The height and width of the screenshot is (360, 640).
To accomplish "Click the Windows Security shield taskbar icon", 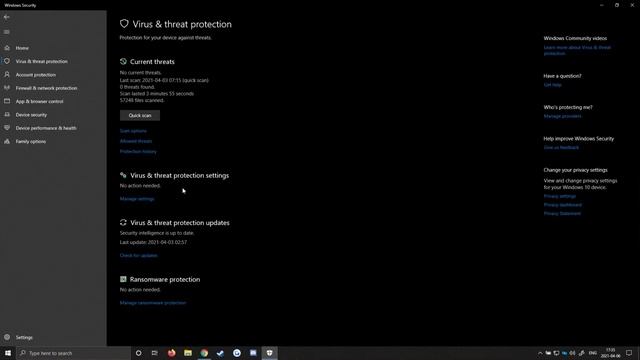I will 269,353.
